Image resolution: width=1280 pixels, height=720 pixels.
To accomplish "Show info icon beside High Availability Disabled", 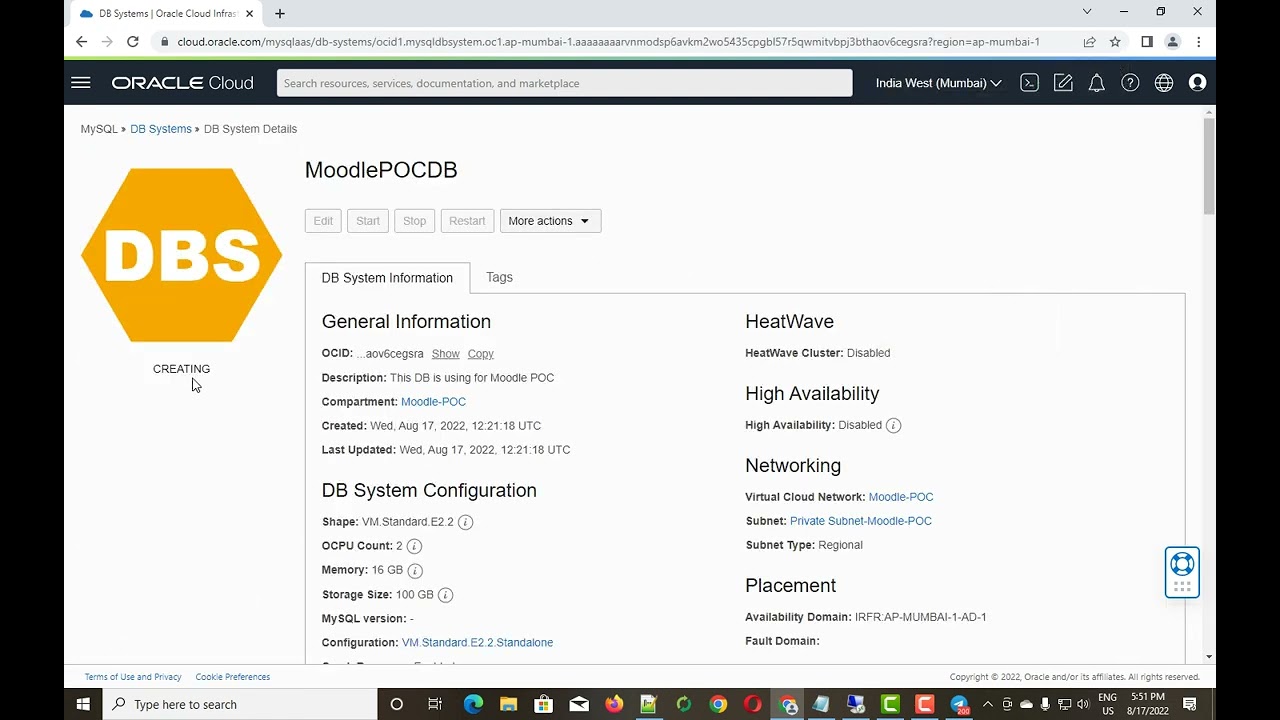I will (x=894, y=425).
